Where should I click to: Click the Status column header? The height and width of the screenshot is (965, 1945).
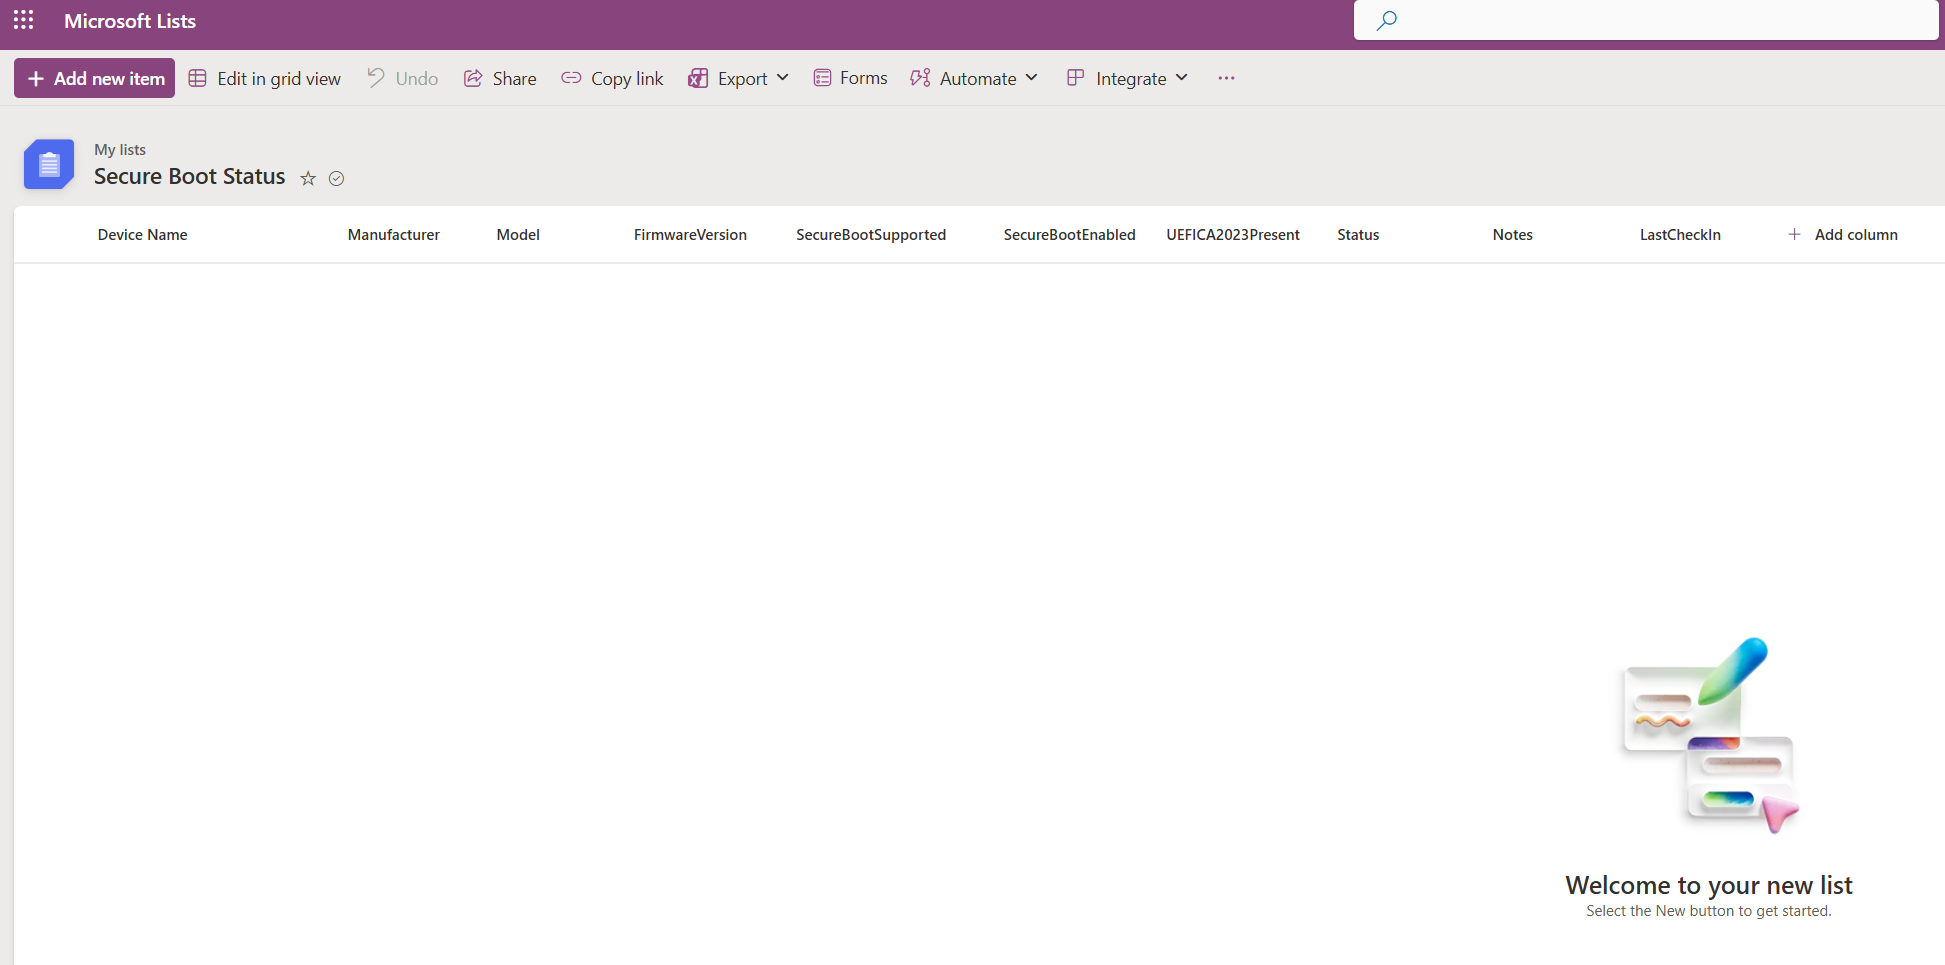pyautogui.click(x=1358, y=235)
